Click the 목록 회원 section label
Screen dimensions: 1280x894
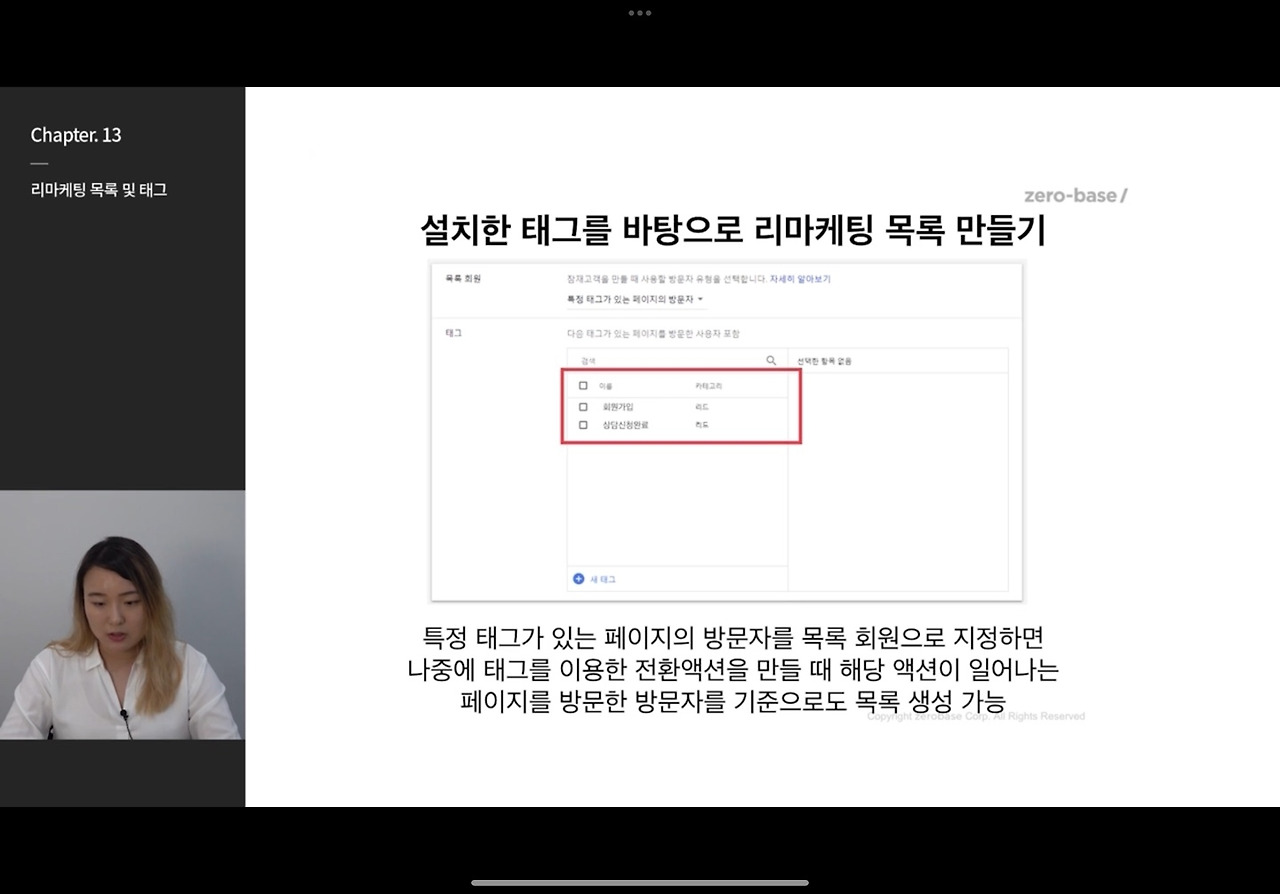coord(463,279)
